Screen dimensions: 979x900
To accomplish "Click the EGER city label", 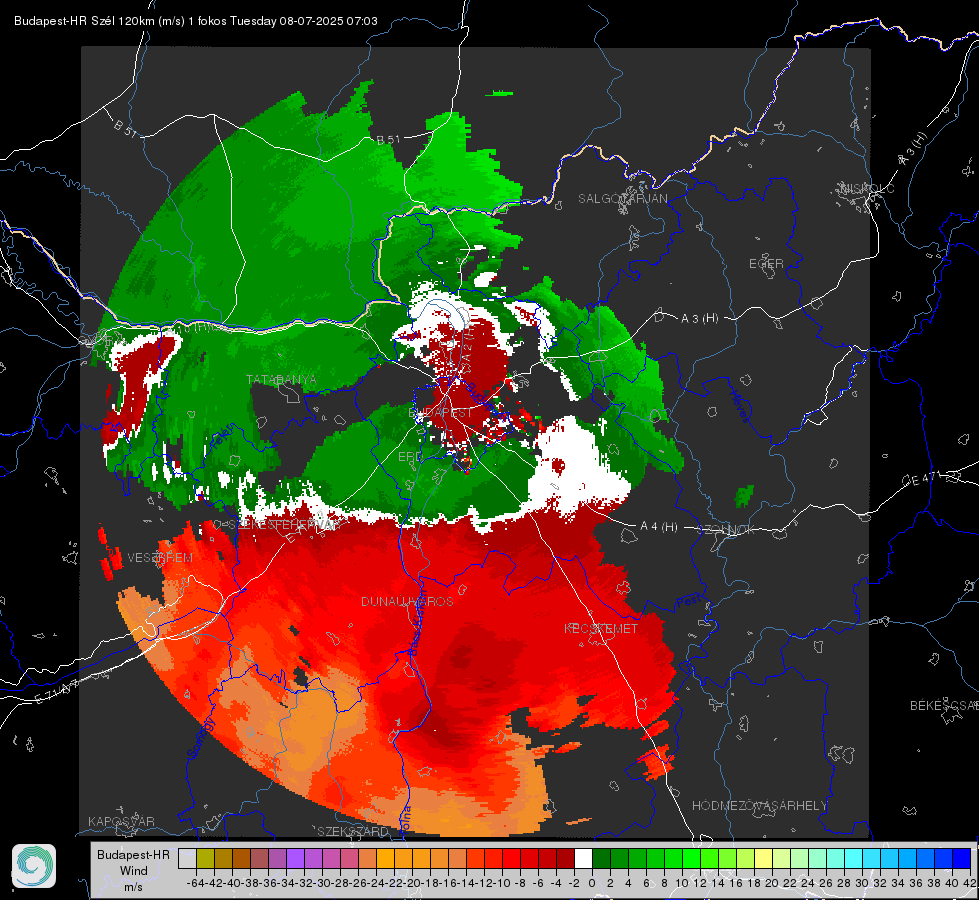I will tap(766, 264).
